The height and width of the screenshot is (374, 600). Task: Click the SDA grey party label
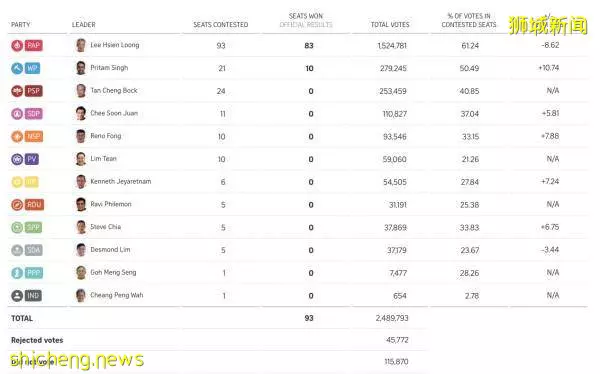(x=34, y=250)
